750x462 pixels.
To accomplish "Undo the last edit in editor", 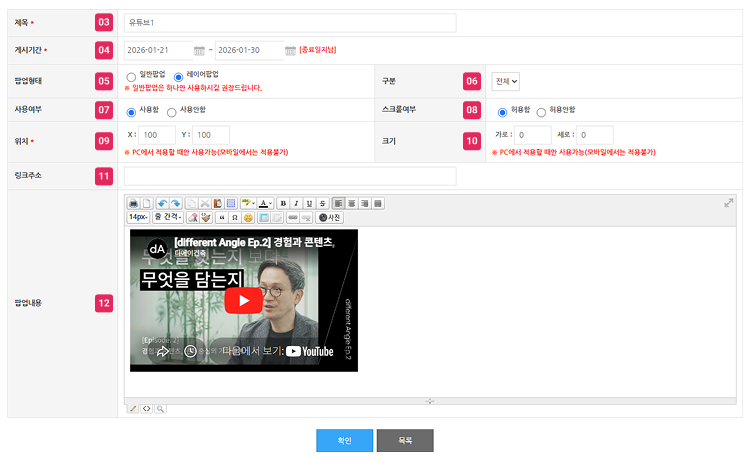I will pos(163,204).
